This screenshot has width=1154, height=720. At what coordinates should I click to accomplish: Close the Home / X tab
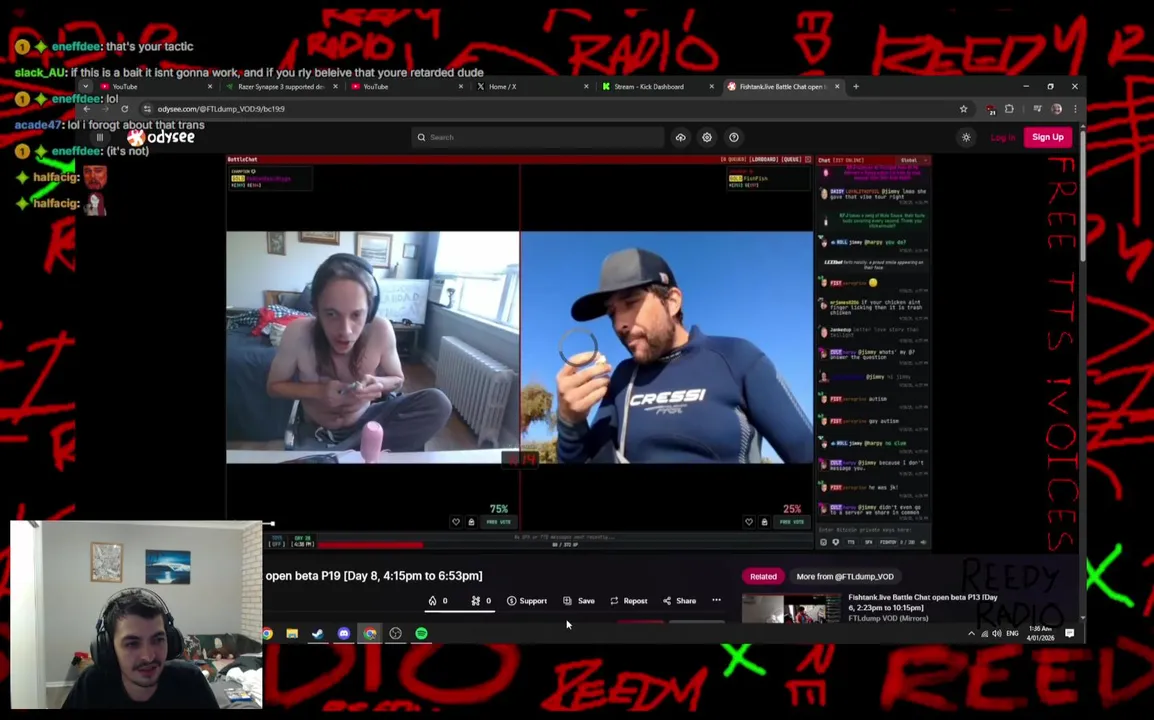click(x=586, y=87)
